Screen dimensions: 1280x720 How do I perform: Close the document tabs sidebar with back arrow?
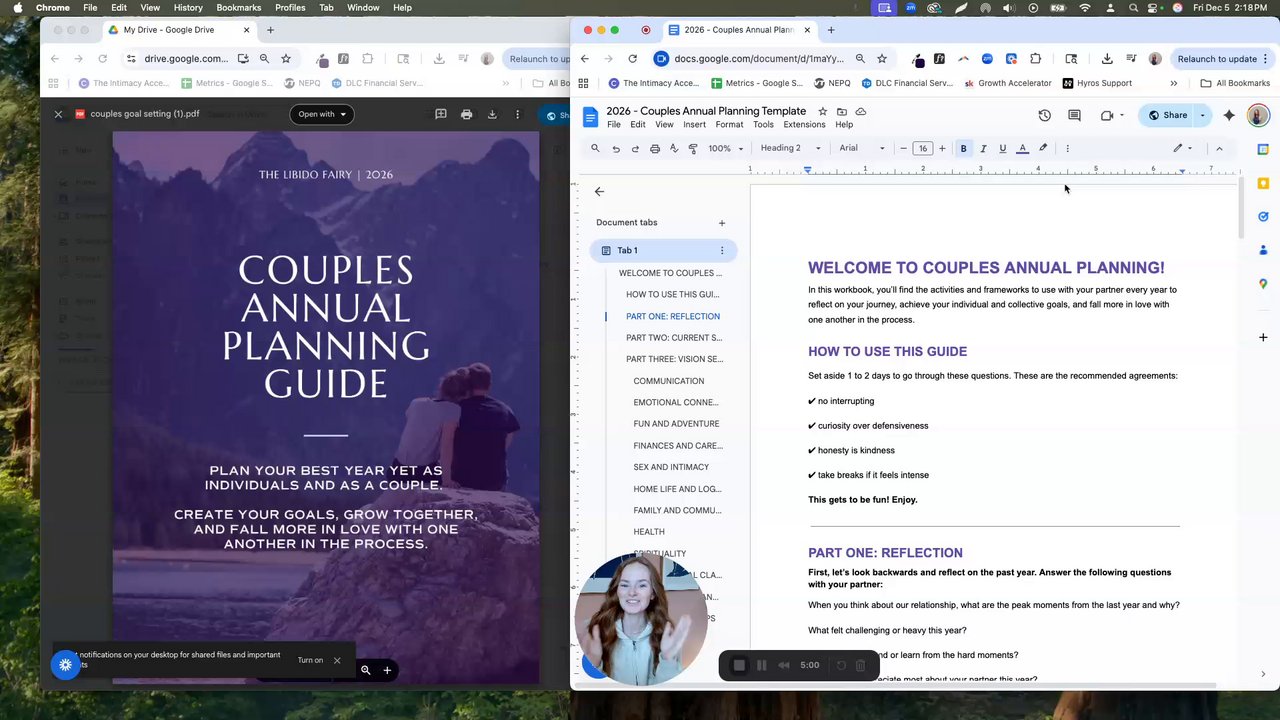tap(599, 191)
